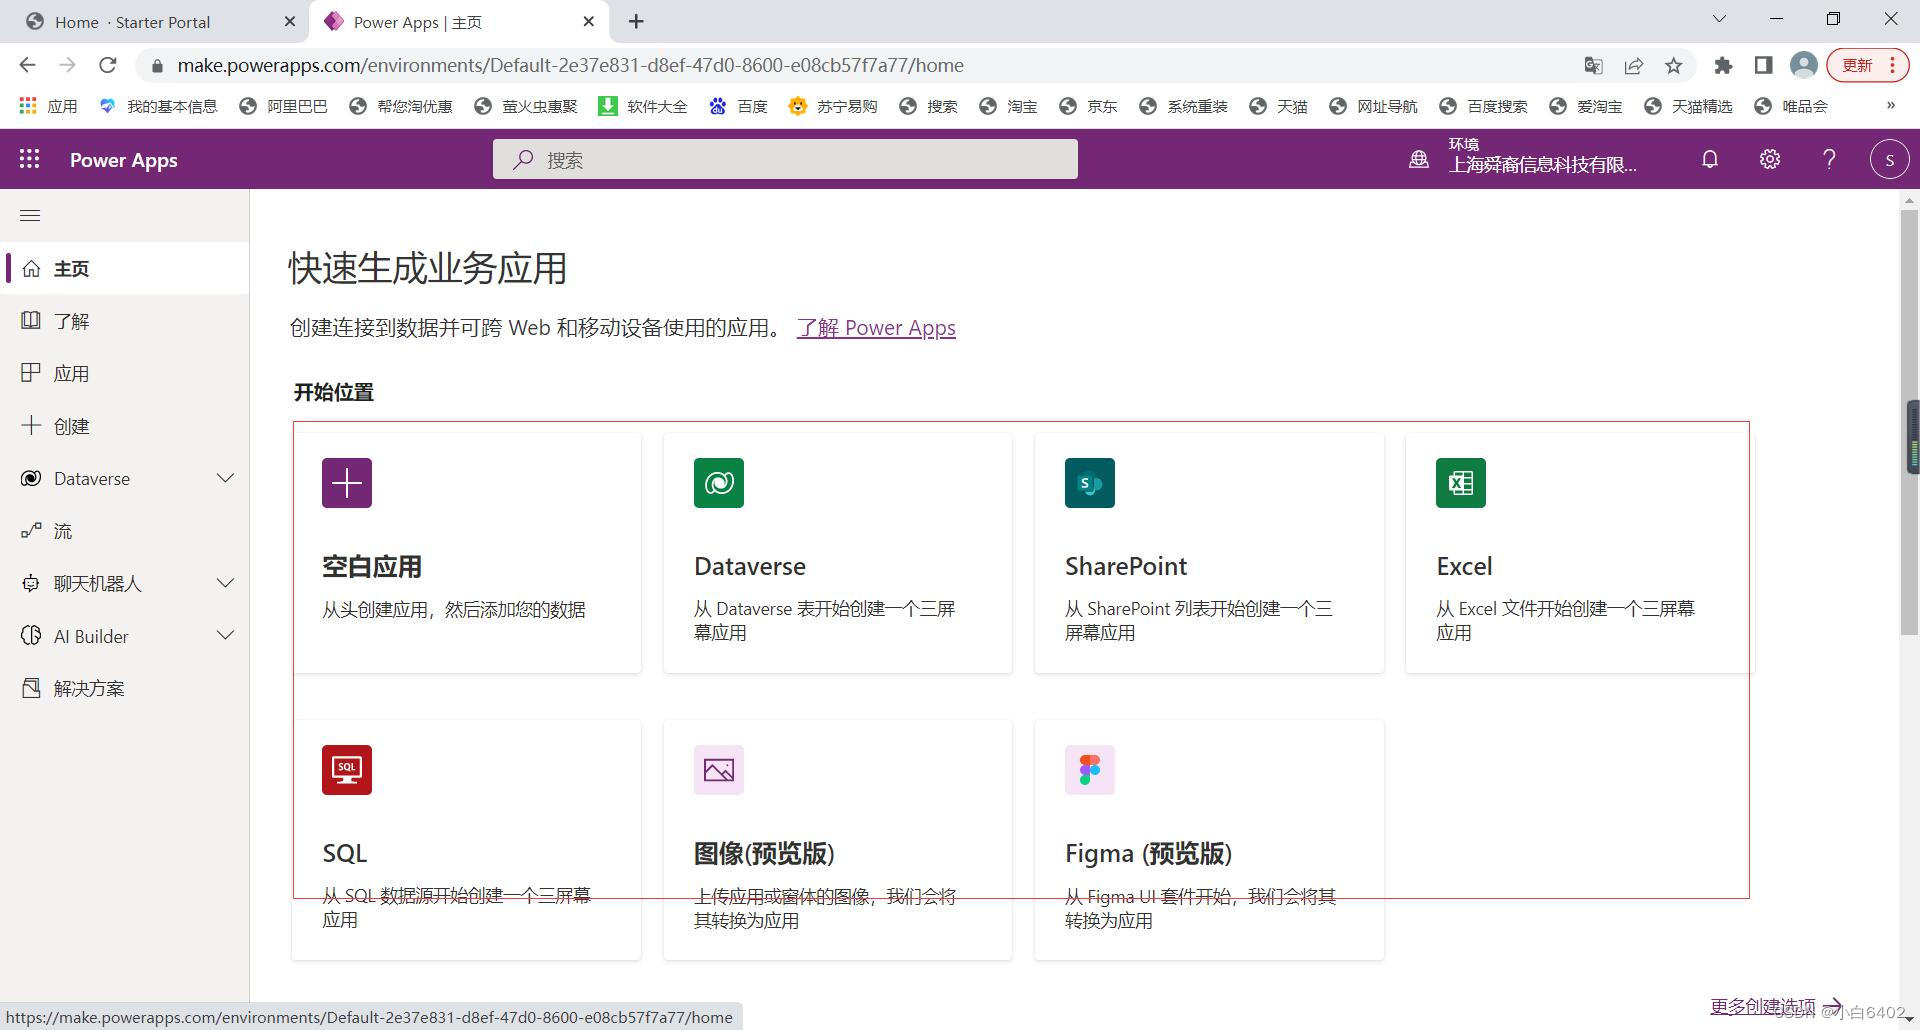Viewport: 1920px width, 1030px height.
Task: Click the environment picker icon
Action: pyautogui.click(x=1418, y=159)
